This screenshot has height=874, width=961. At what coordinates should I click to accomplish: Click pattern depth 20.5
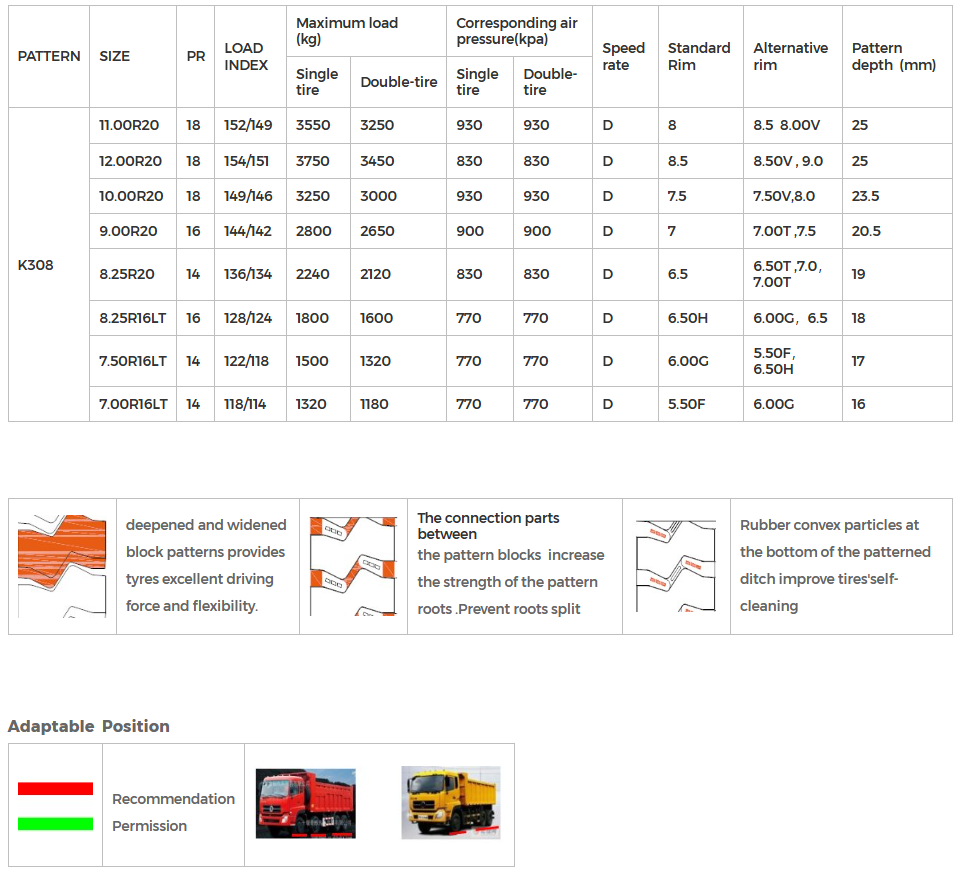pyautogui.click(x=866, y=231)
